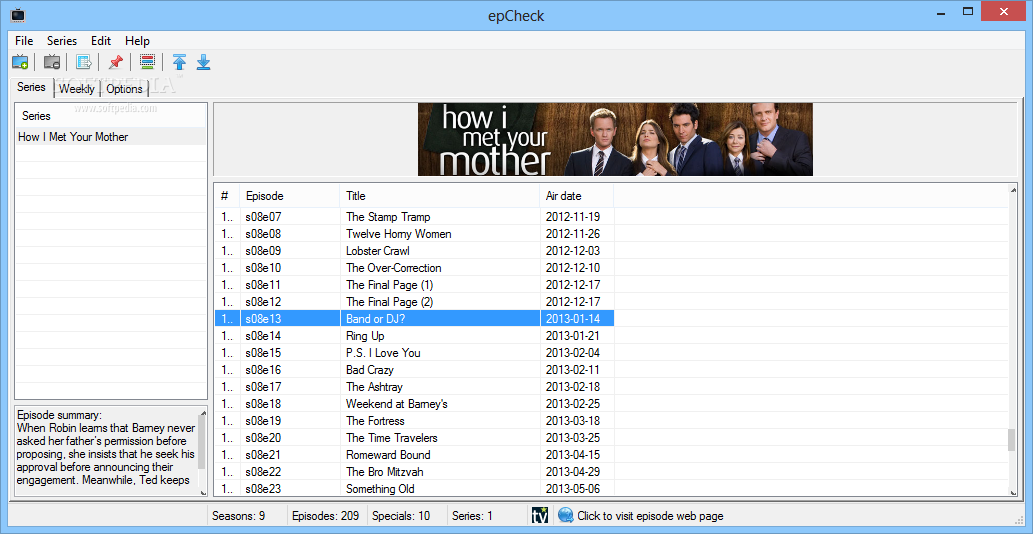
Task: Click inside the Episode summary text box
Action: [x=106, y=452]
